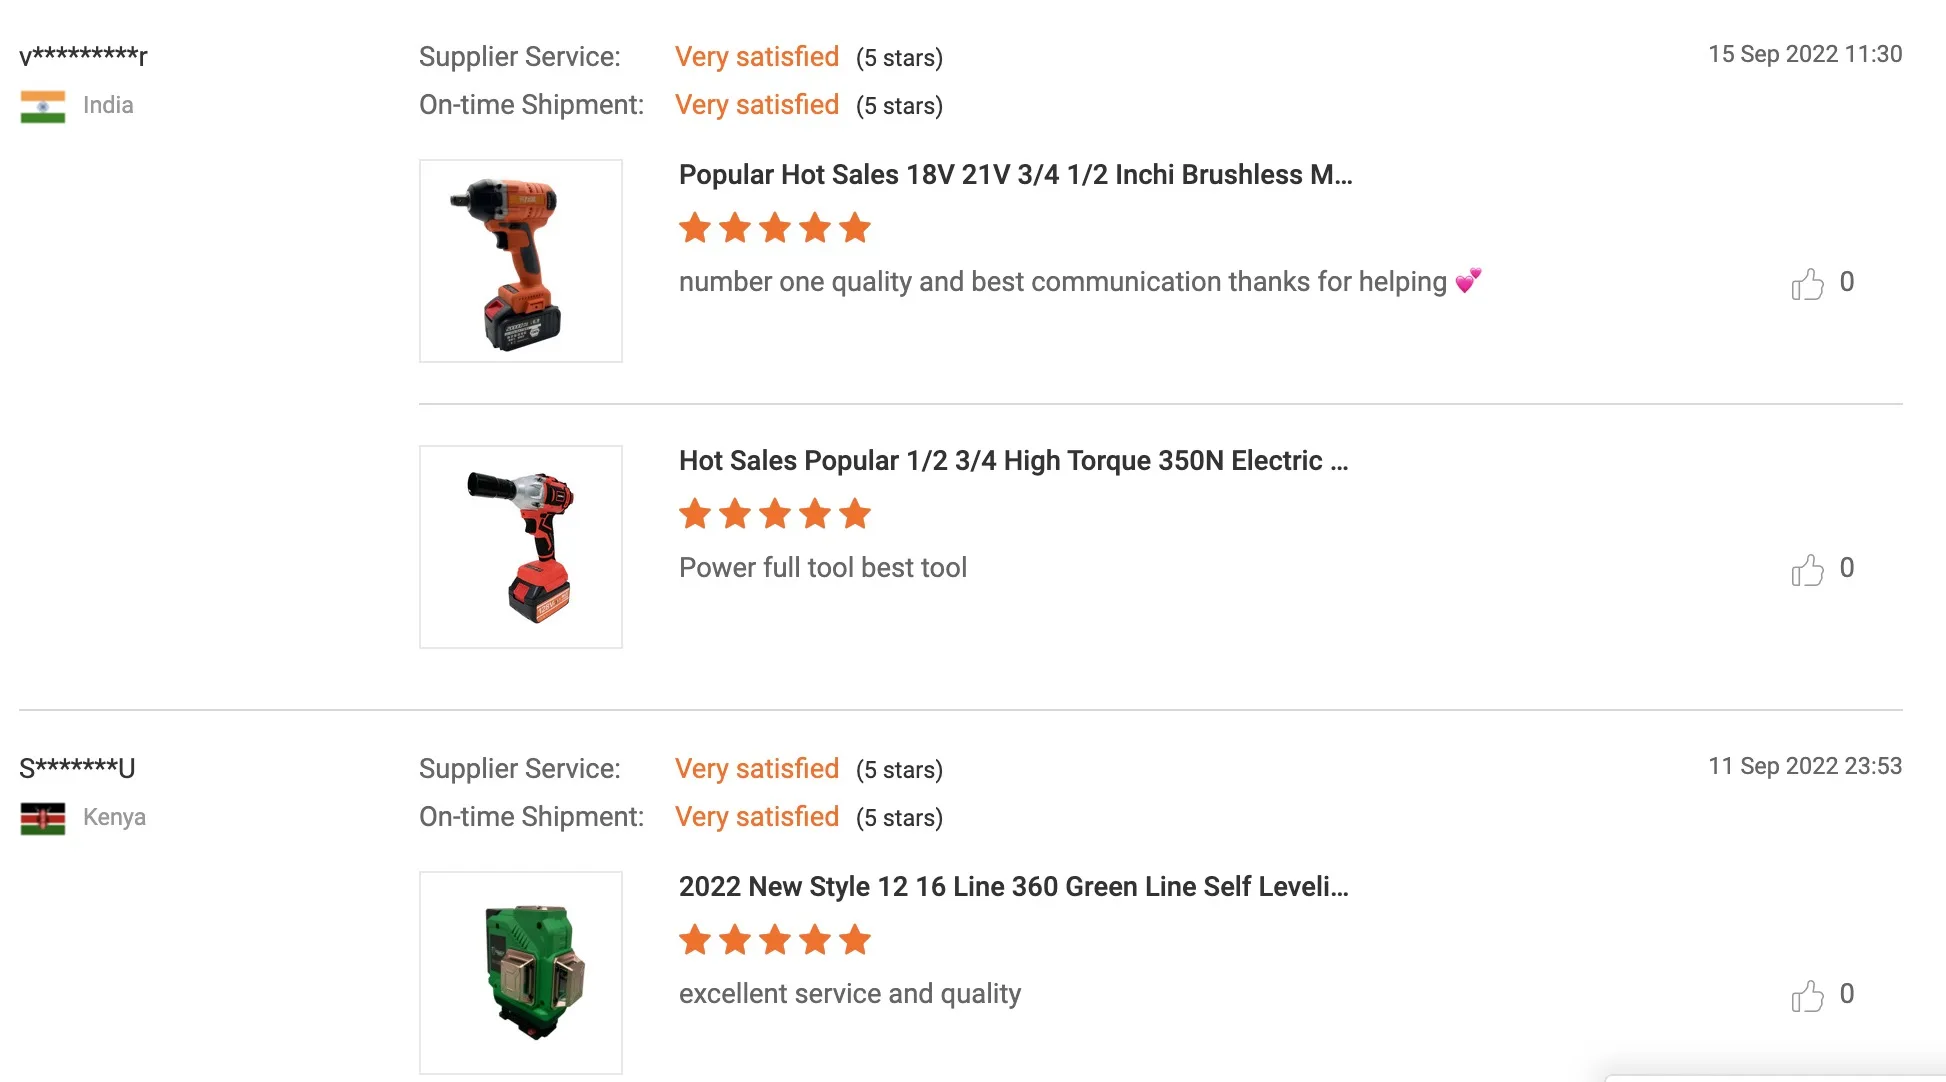Click the like count next to 'Power full tool' review
The width and height of the screenshot is (1946, 1082).
point(1847,568)
